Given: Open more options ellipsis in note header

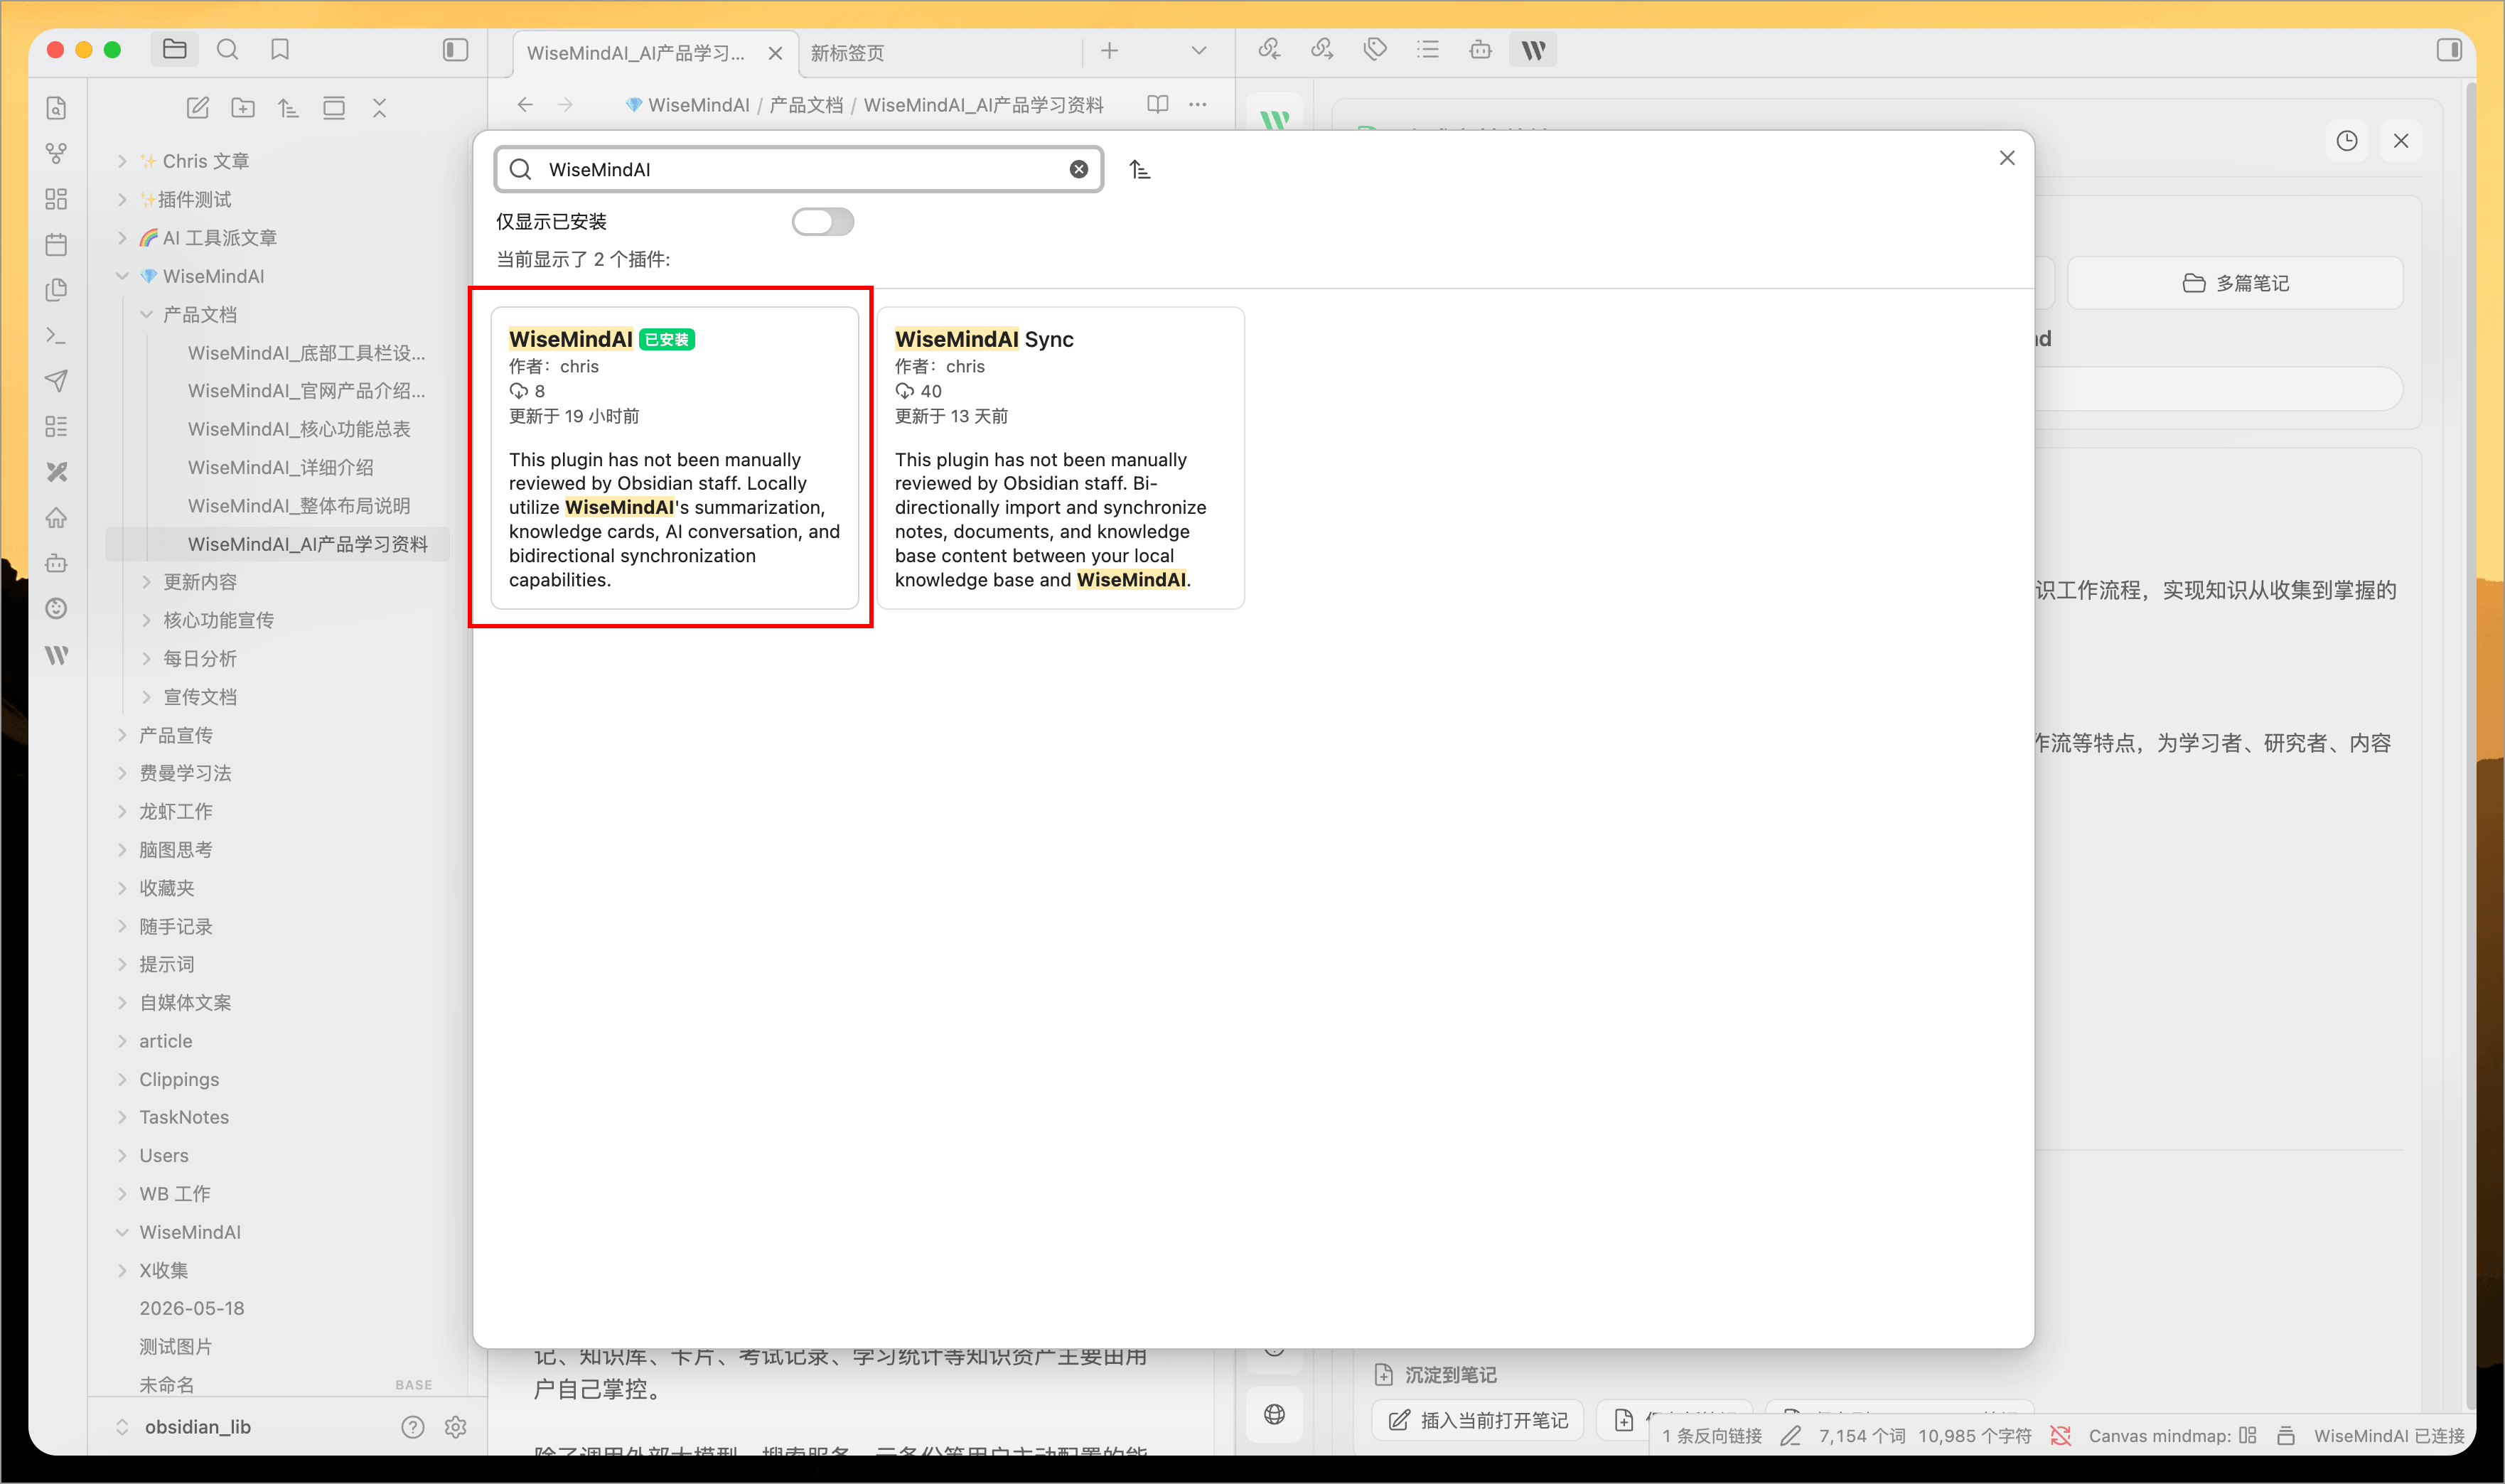Looking at the screenshot, I should click(1198, 104).
